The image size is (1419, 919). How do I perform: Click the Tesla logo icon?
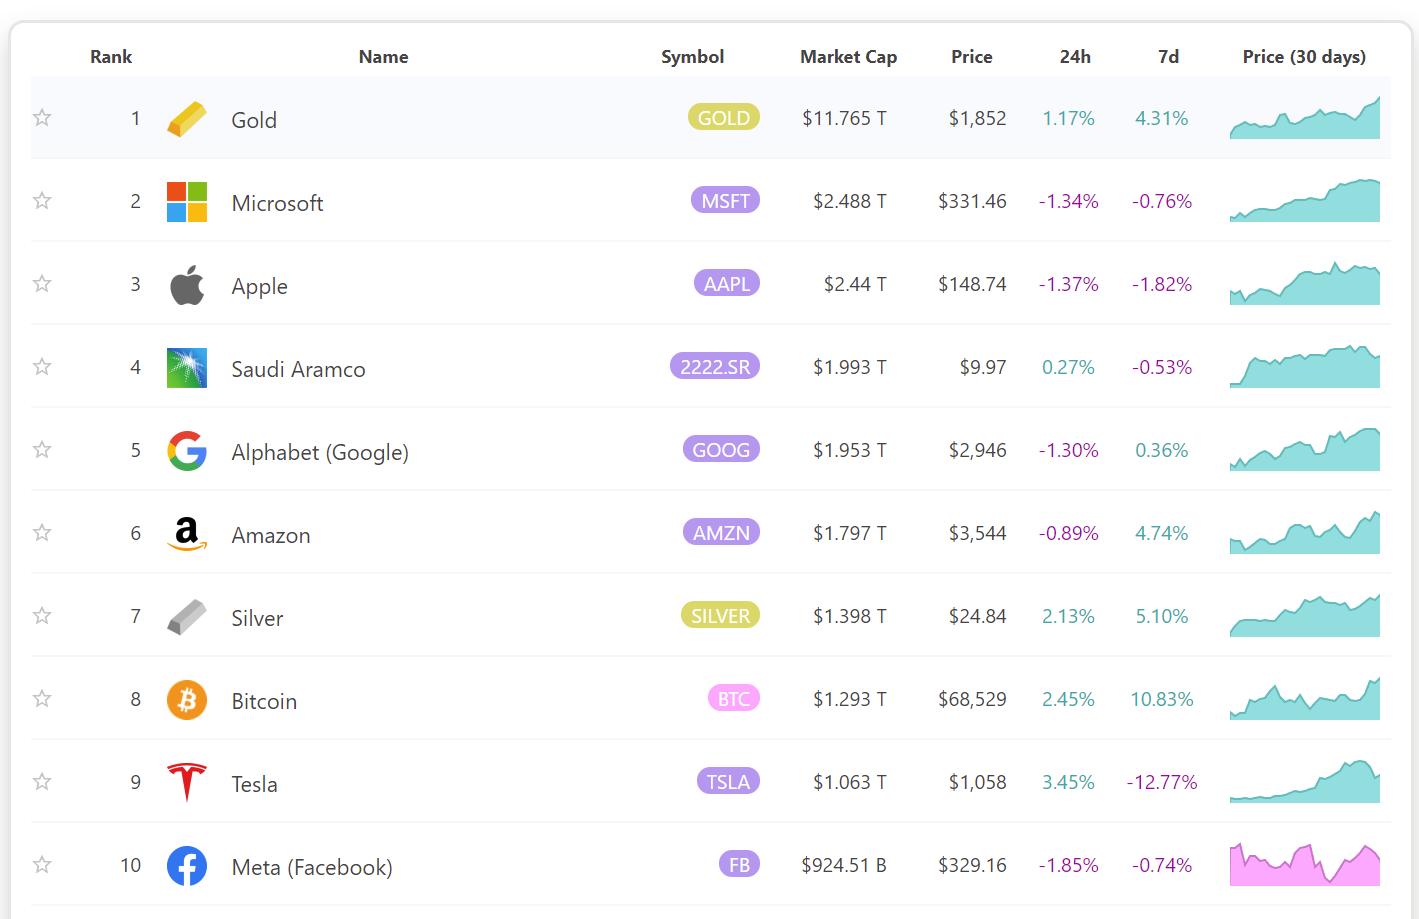[x=187, y=783]
